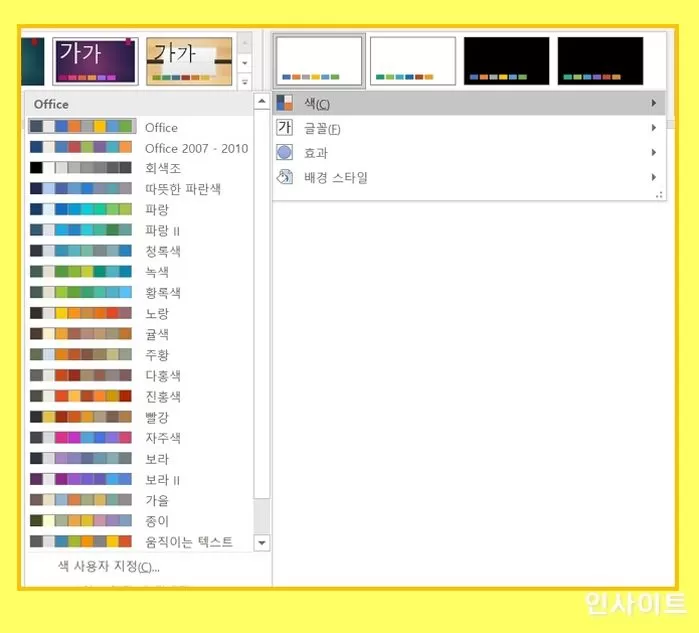Image resolution: width=699 pixels, height=633 pixels.
Task: Choose the first black variant thumbnail
Action: coord(506,61)
